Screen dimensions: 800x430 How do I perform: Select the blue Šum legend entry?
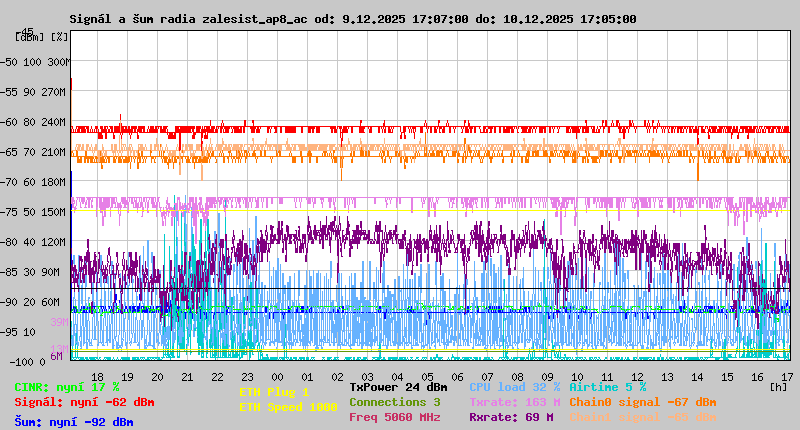click(74, 422)
